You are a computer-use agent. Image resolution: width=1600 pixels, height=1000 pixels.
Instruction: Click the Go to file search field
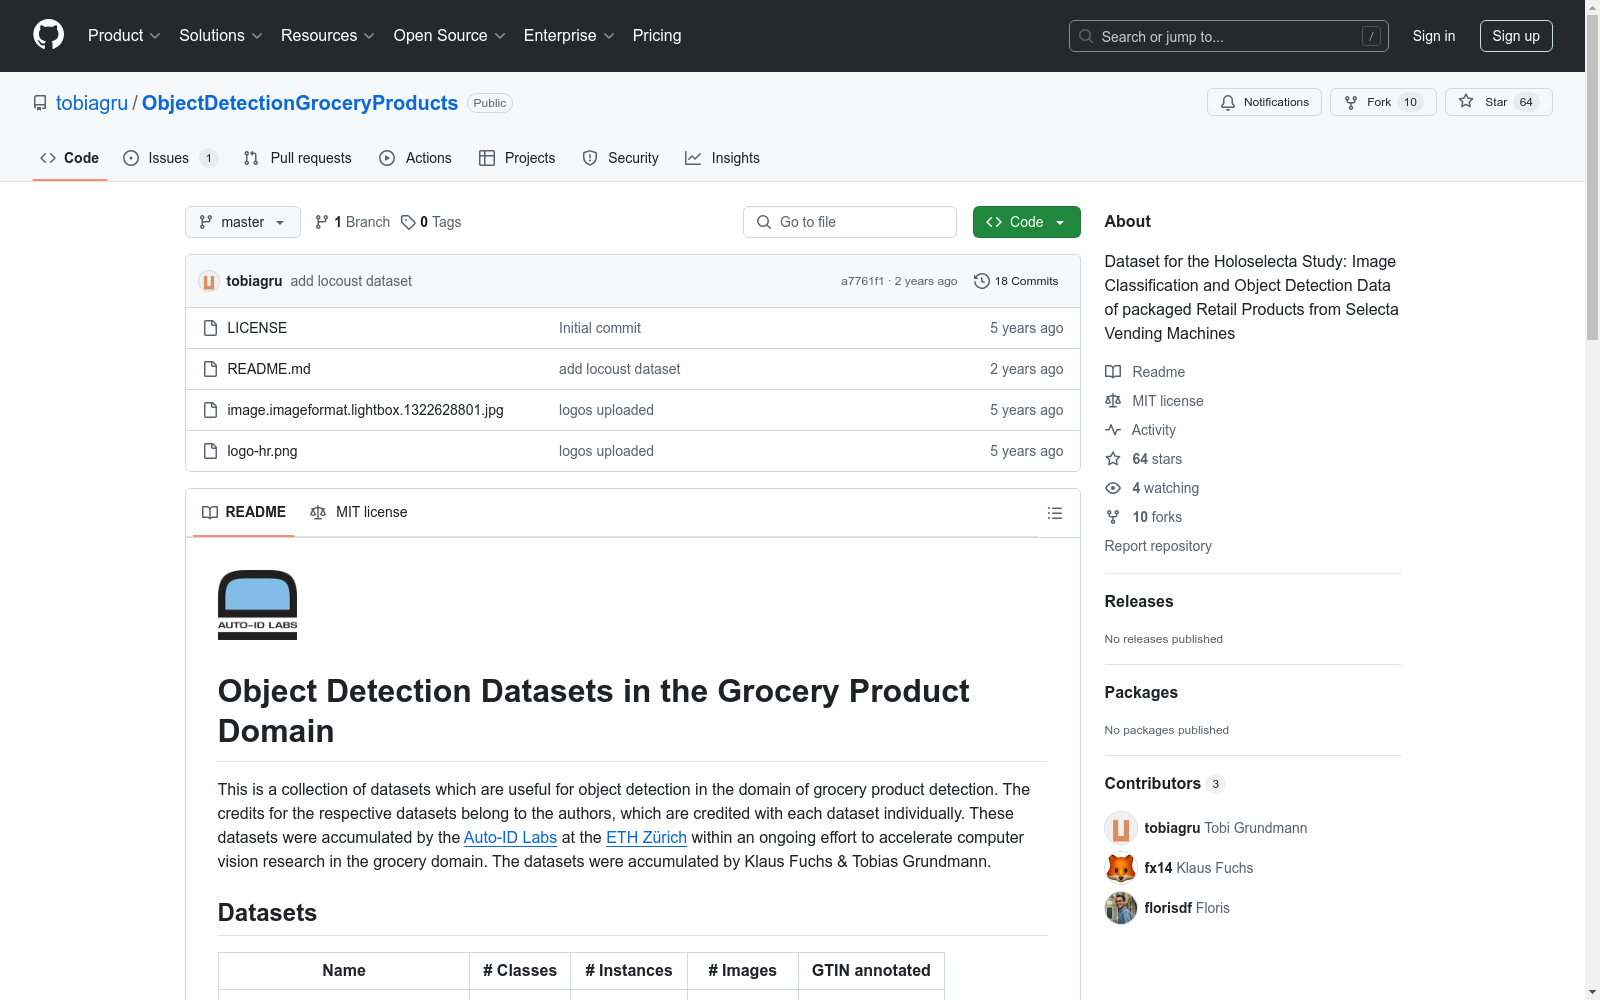(x=850, y=222)
